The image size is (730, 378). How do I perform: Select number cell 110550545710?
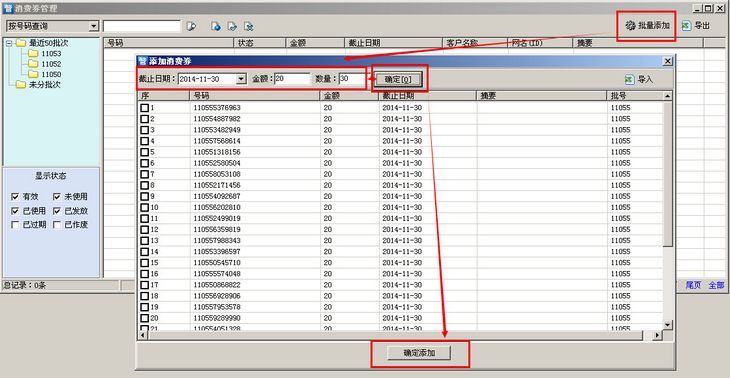[217, 263]
